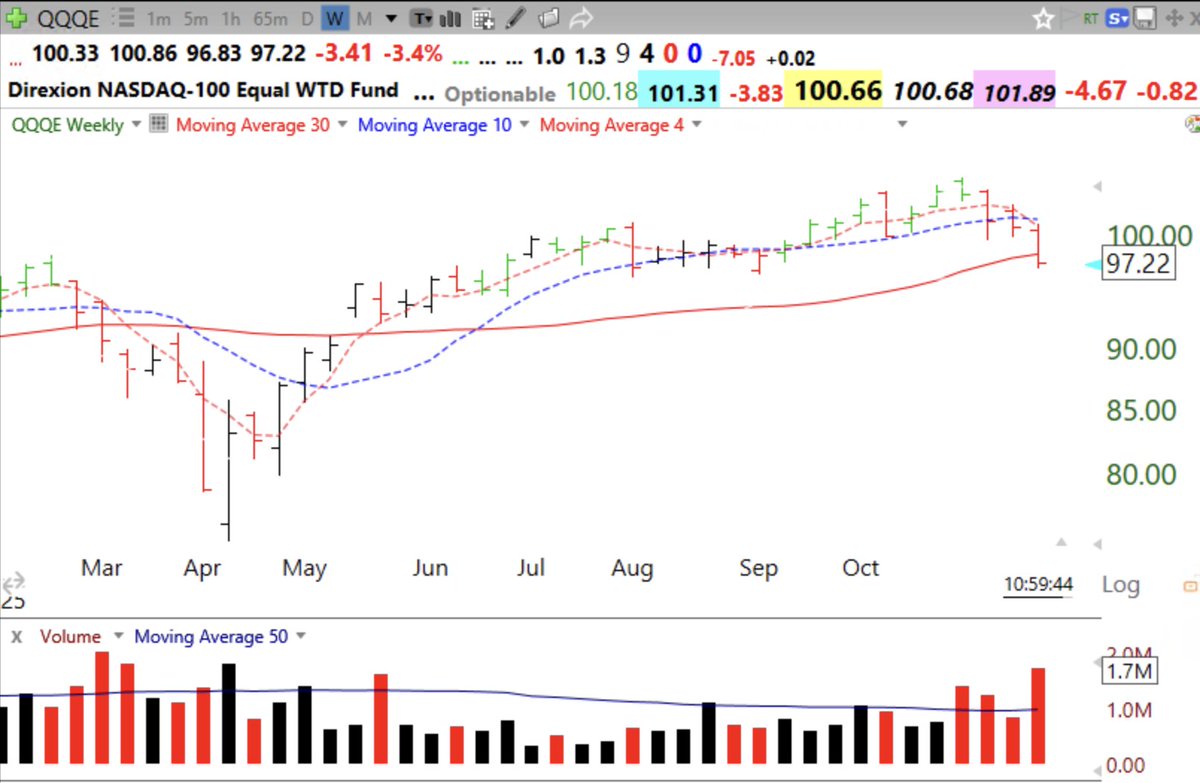Click the T text-settings button in the toolbar
Image resolution: width=1200 pixels, height=783 pixels.
(422, 18)
